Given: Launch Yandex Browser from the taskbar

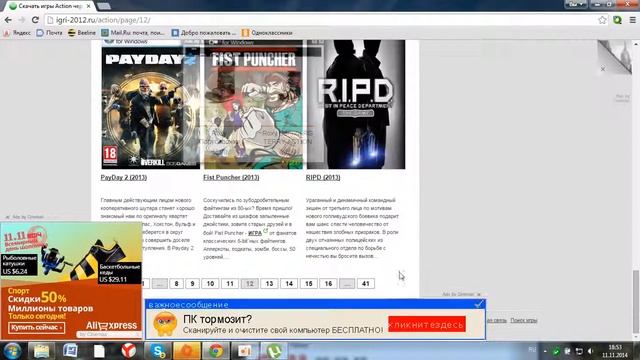Looking at the screenshot, I should pos(129,351).
